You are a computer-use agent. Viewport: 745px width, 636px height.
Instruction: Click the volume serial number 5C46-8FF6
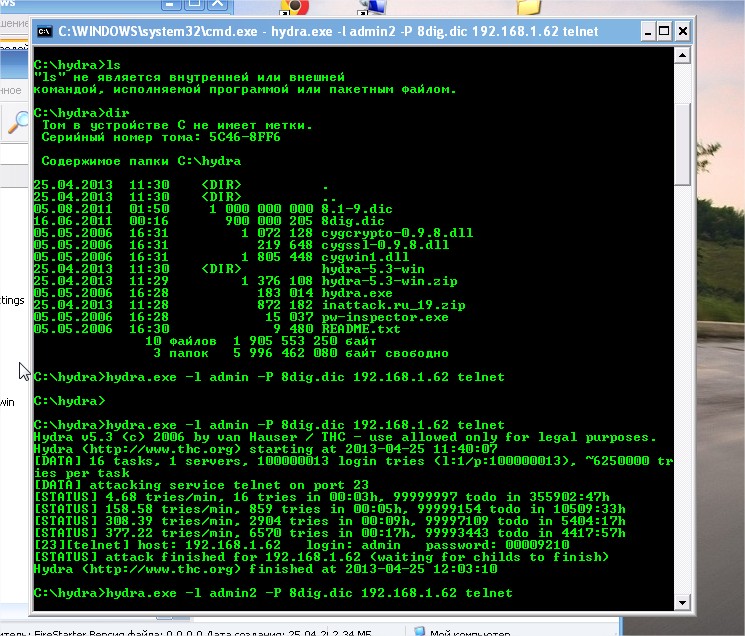tap(245, 137)
